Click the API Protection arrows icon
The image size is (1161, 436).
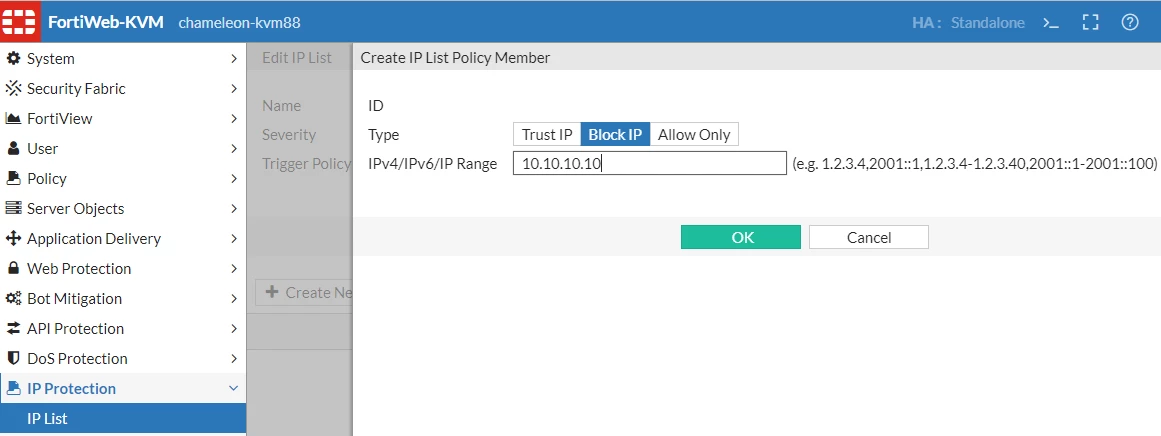pyautogui.click(x=13, y=329)
